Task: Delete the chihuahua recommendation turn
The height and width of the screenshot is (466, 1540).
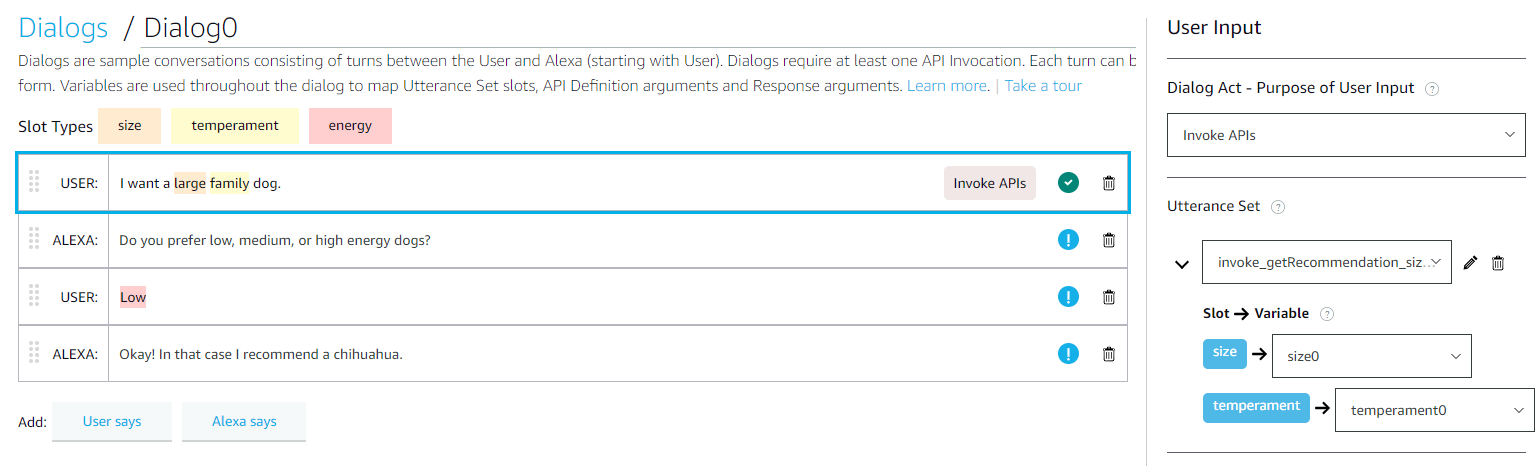Action: coord(1108,354)
